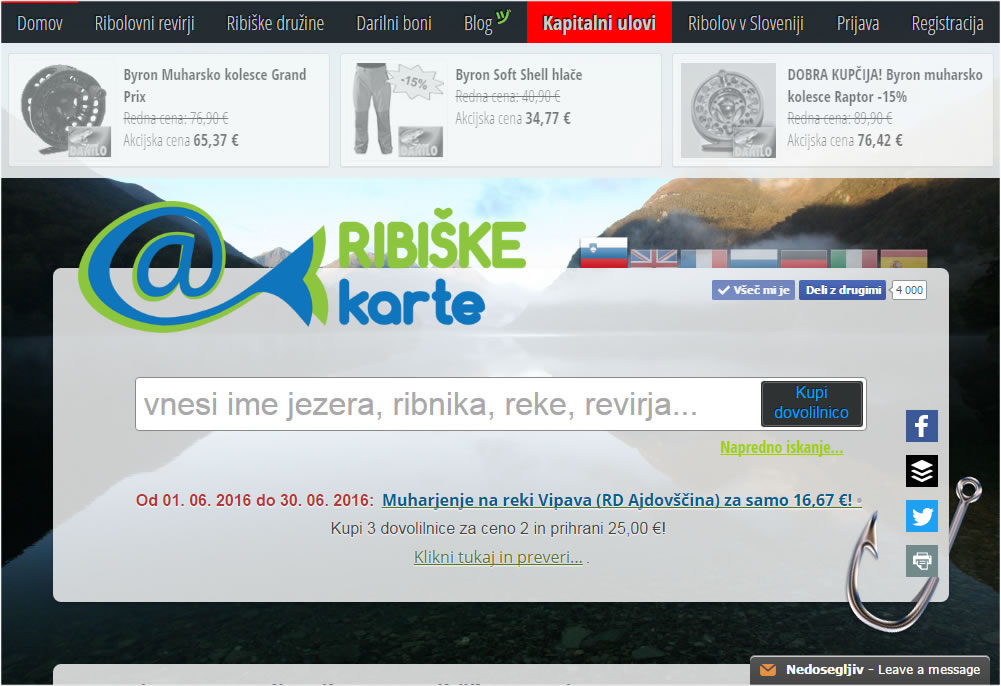Click the 4 000 share count bubble

pos(909,290)
